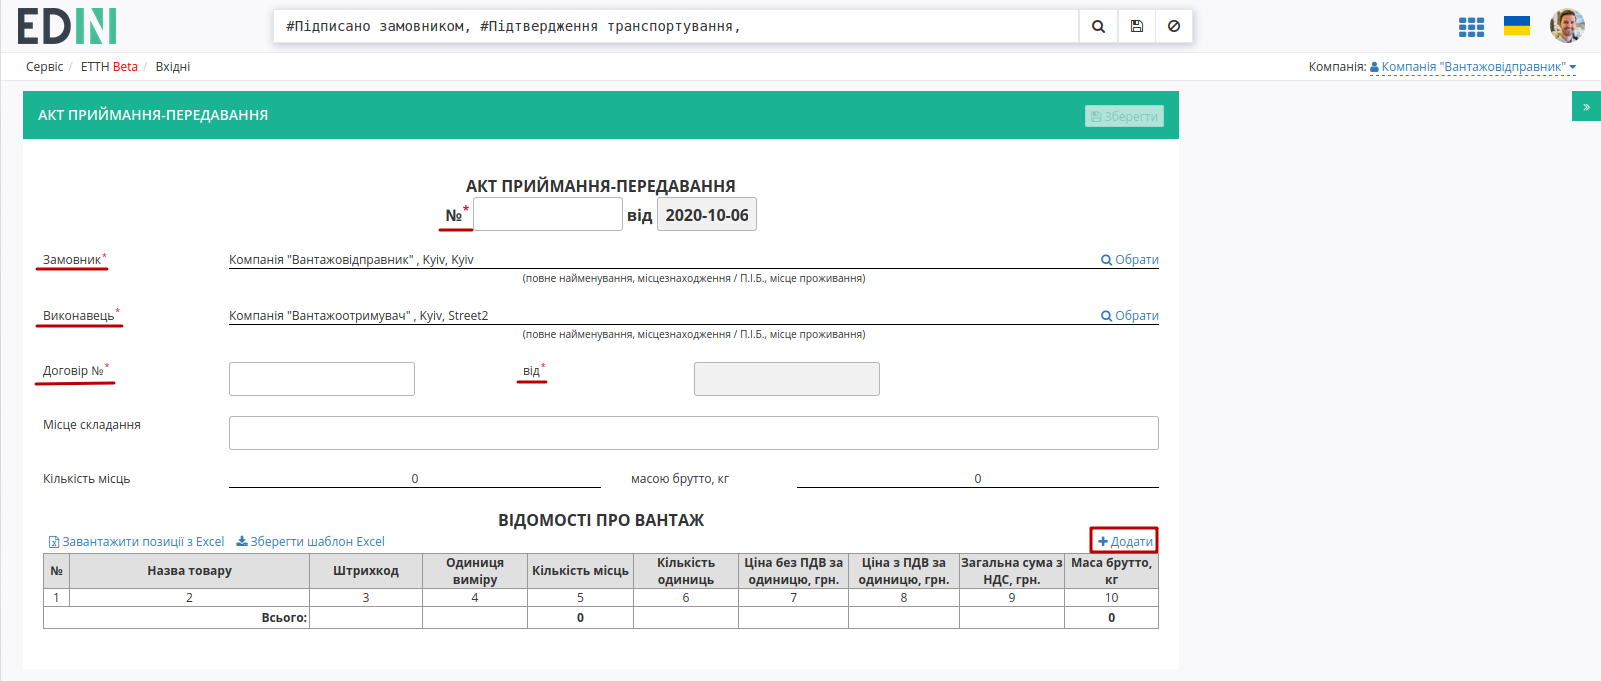
Task: Click the Зберегти button
Action: point(1124,116)
